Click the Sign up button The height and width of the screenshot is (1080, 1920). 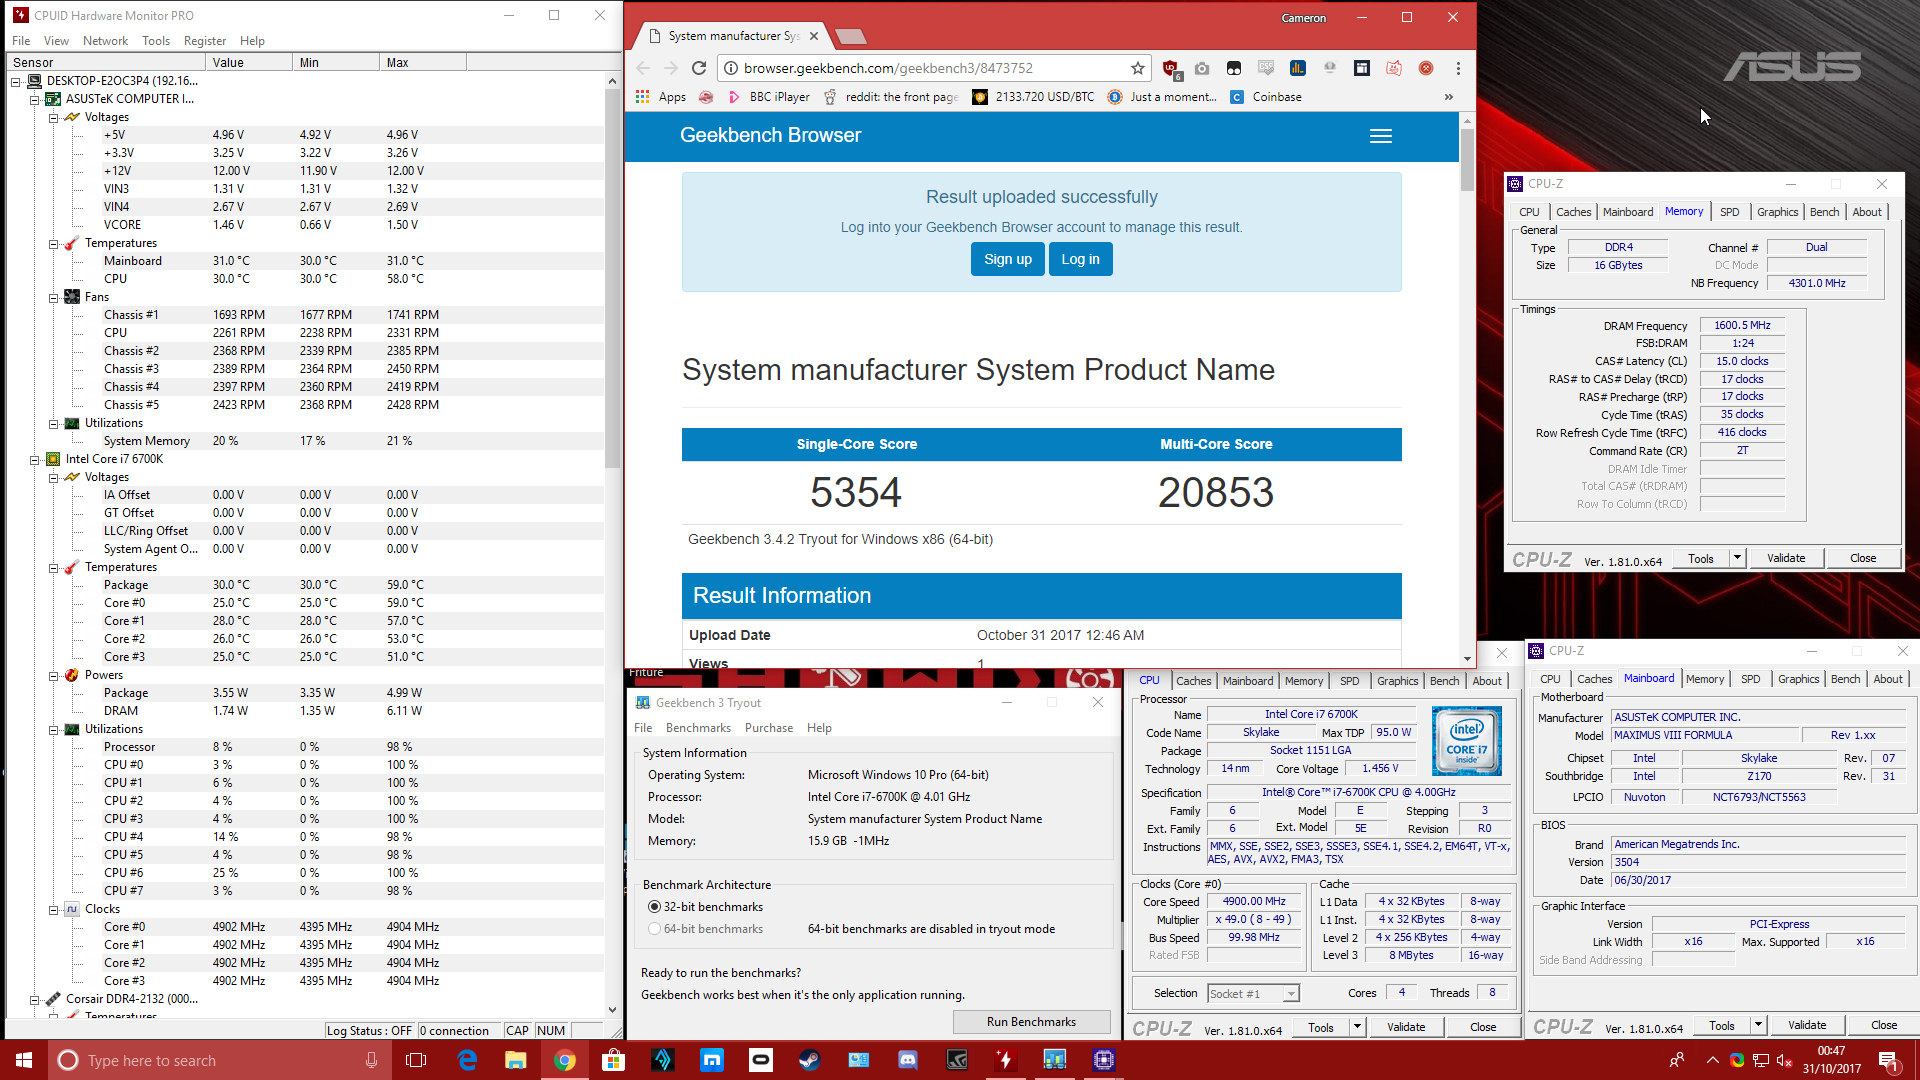pyautogui.click(x=1008, y=259)
